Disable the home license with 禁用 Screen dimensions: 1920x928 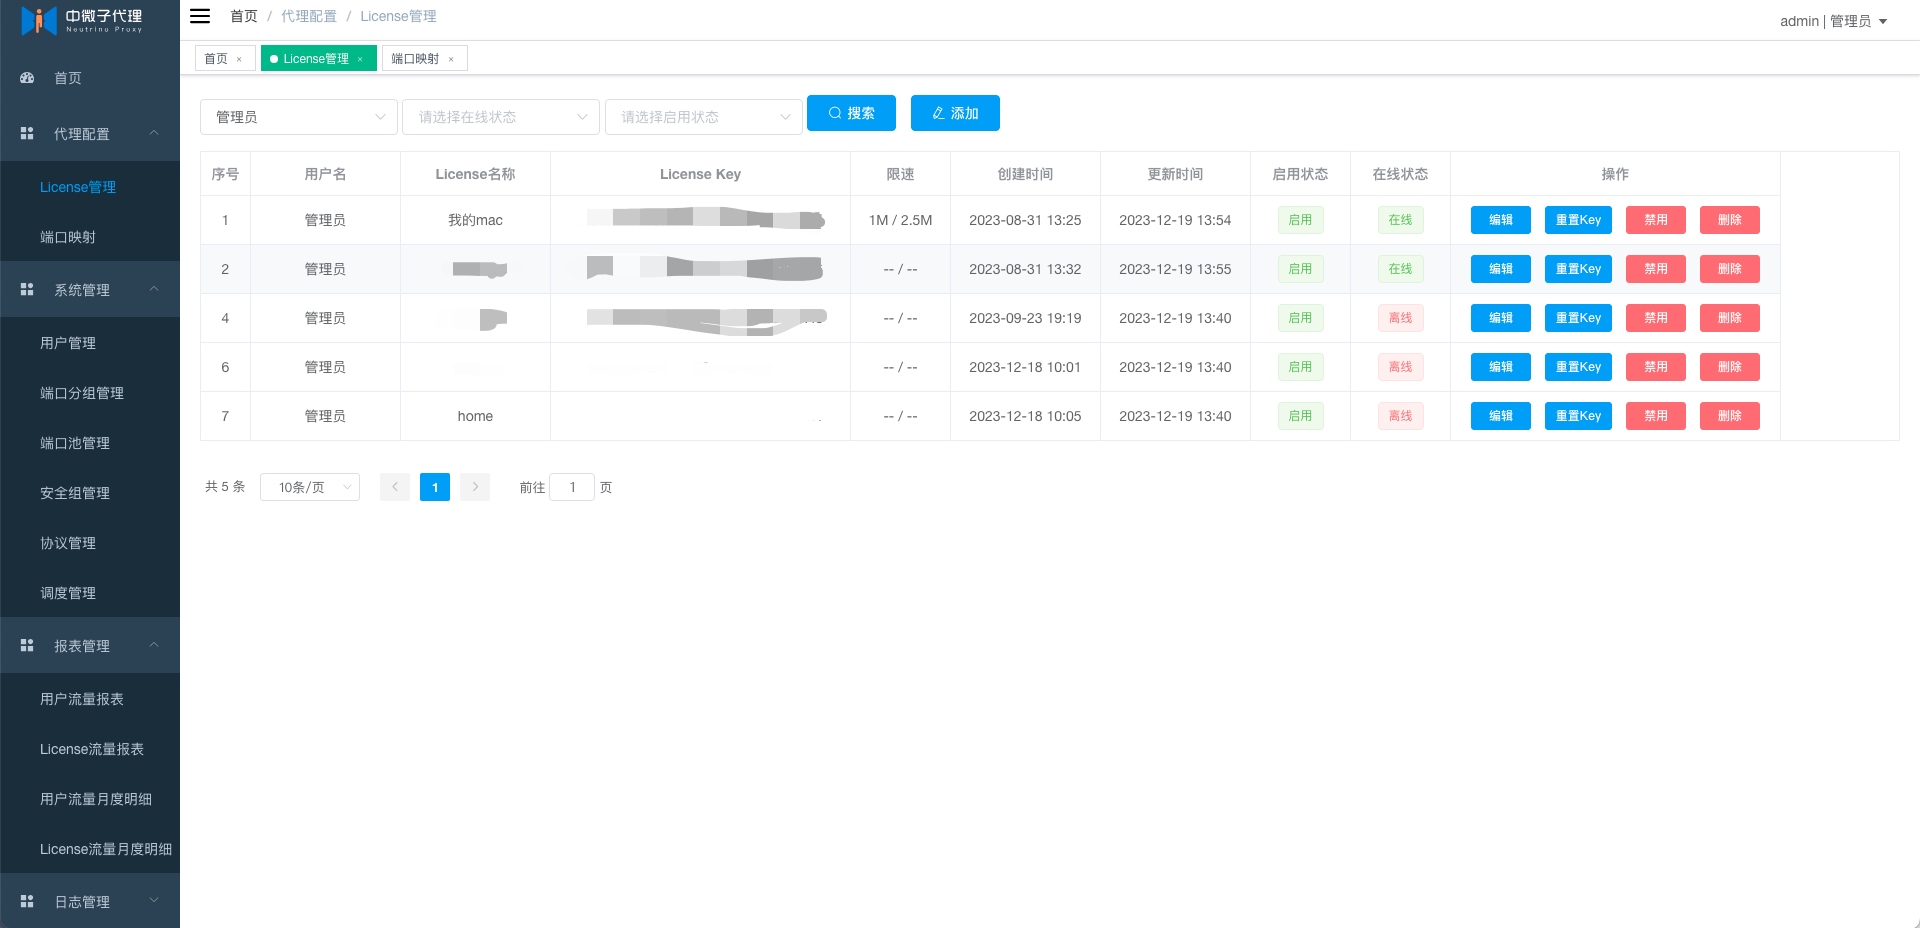point(1655,416)
